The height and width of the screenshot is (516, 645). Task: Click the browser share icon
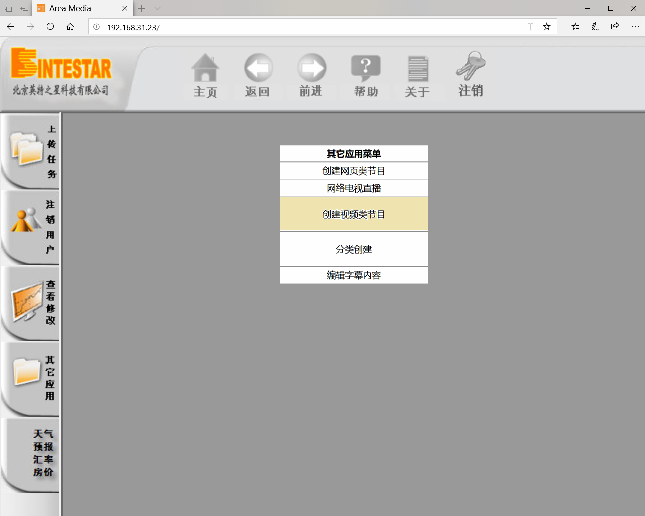615,27
